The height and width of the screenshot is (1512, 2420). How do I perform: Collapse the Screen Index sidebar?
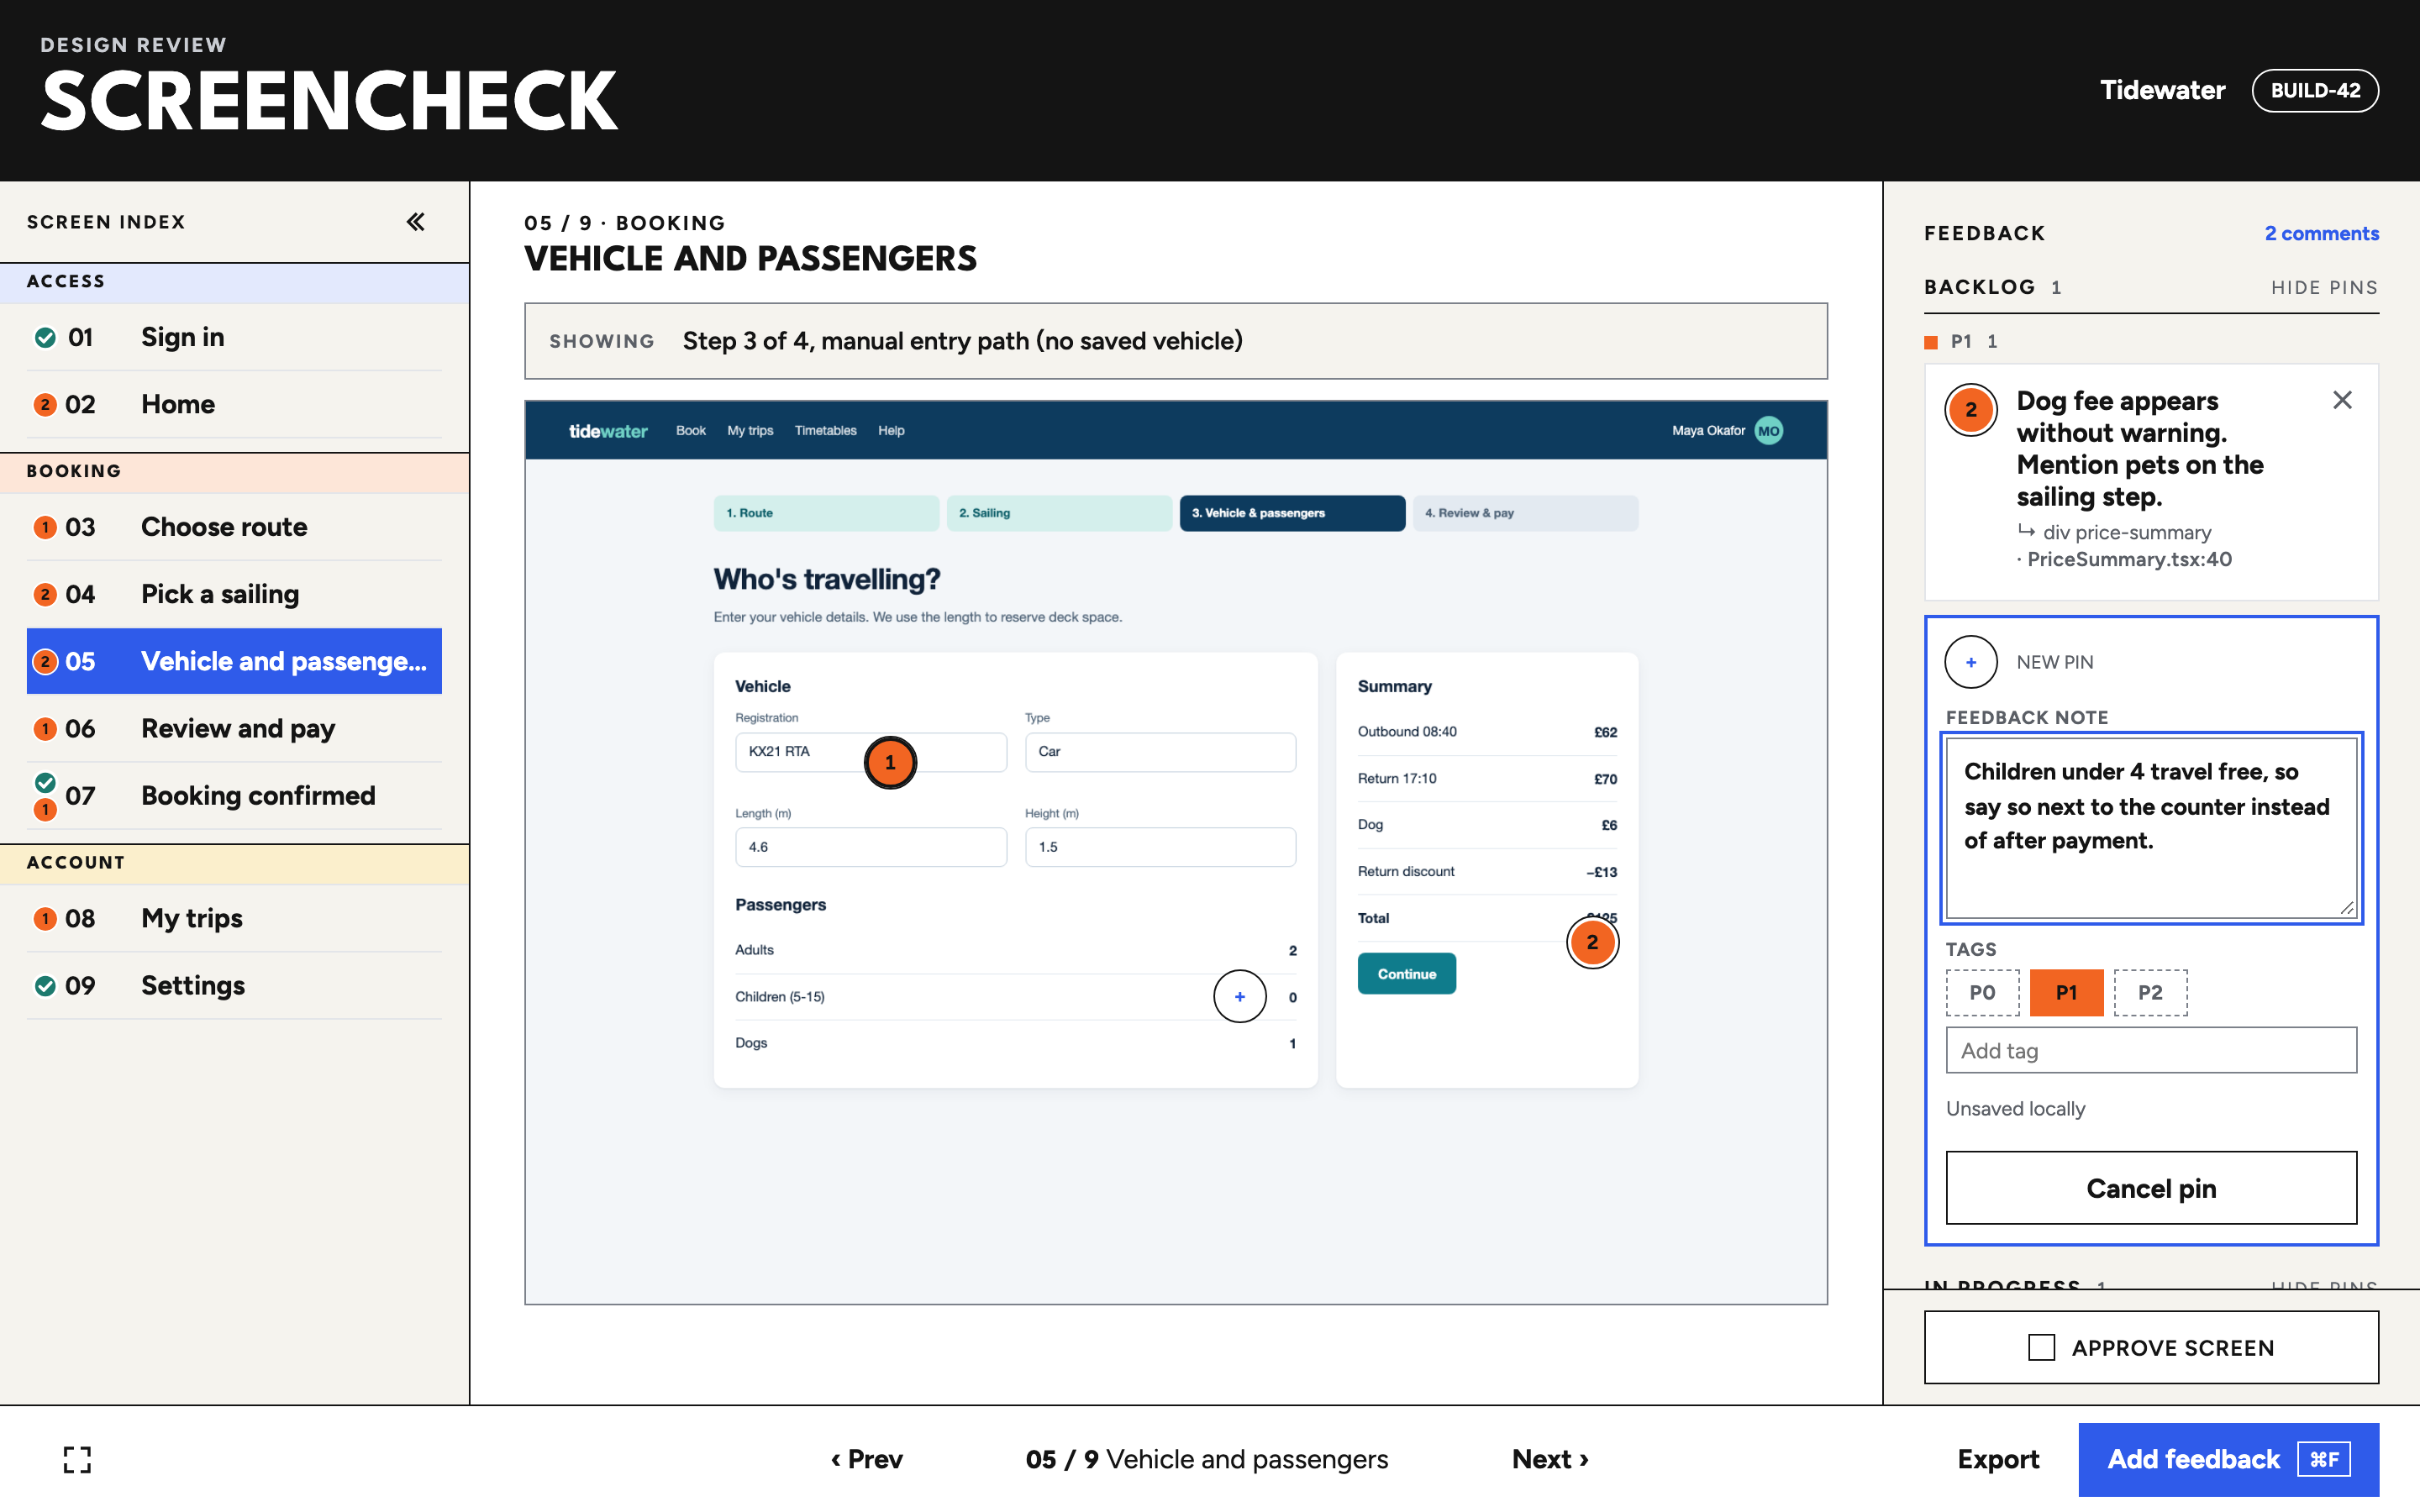click(416, 222)
